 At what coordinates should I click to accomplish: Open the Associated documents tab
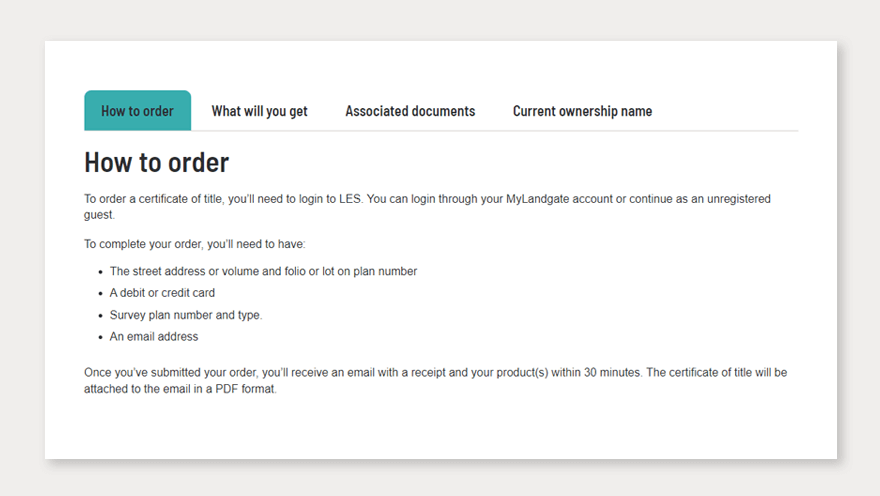pos(410,111)
